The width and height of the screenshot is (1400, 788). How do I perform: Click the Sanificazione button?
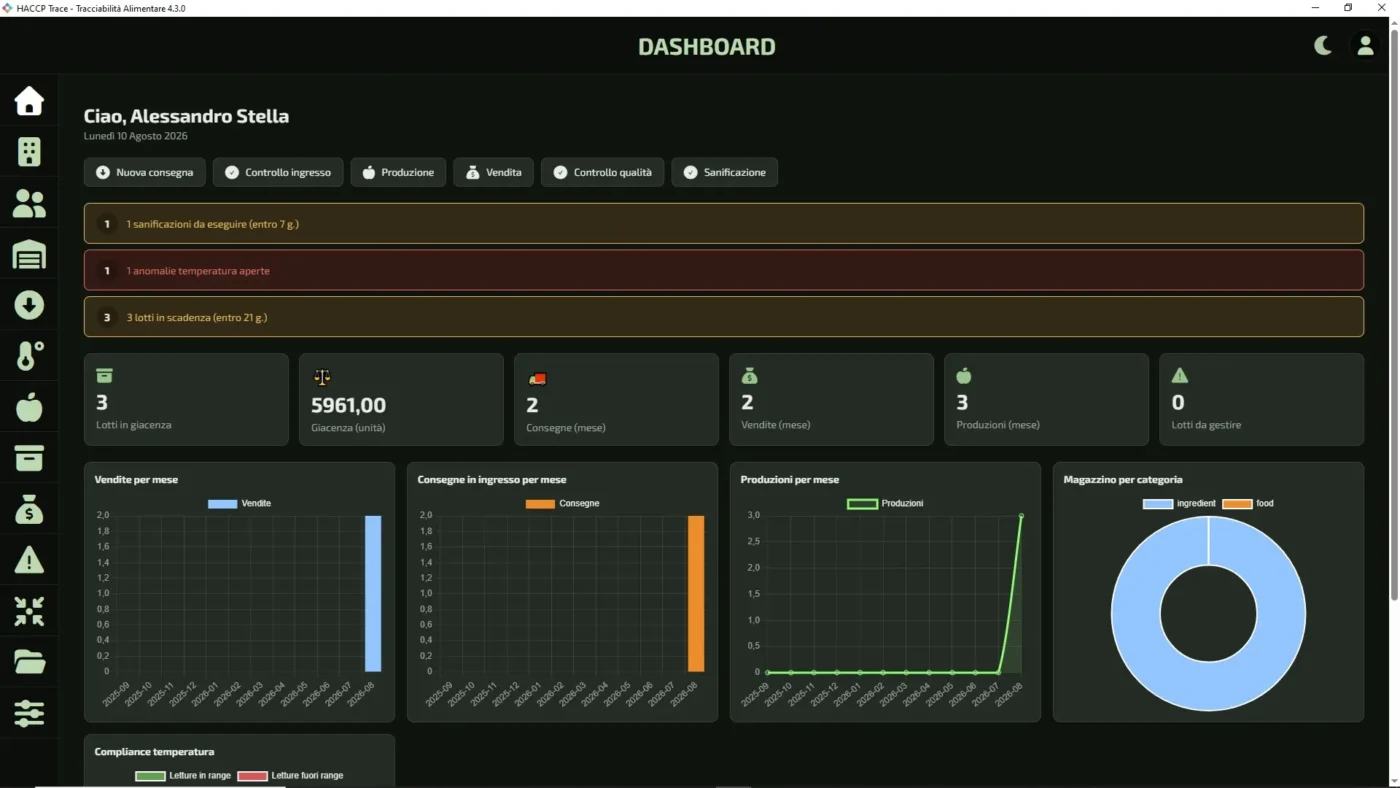724,172
